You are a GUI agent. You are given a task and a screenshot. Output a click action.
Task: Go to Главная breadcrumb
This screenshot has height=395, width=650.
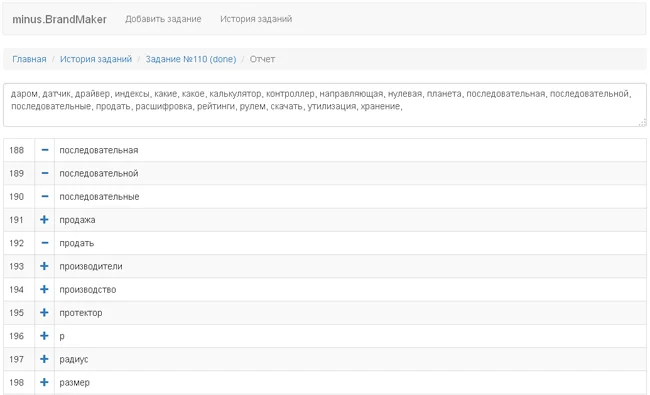pos(29,59)
